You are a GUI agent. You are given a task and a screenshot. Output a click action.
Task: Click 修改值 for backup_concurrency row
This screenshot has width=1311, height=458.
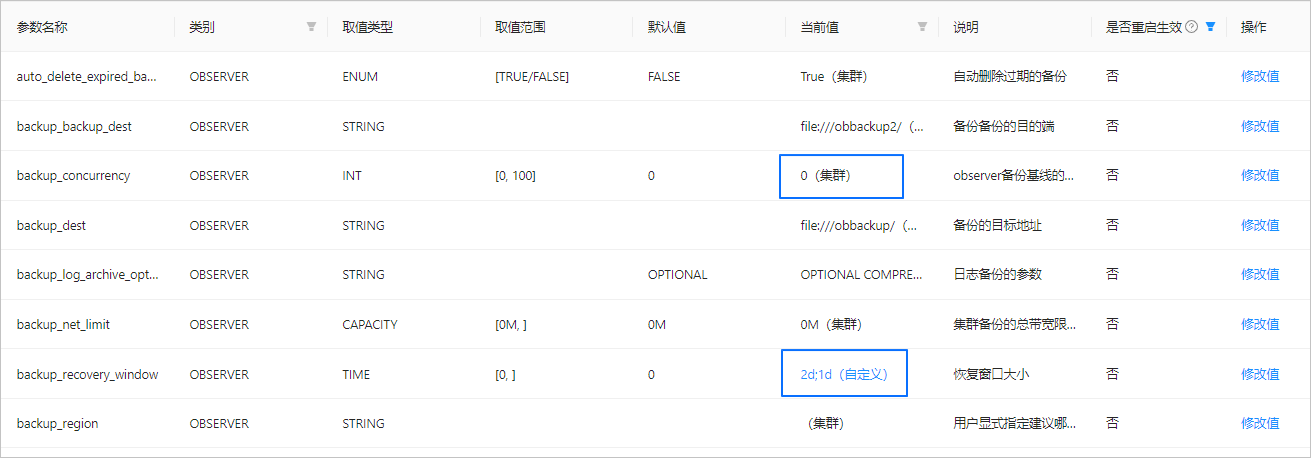1260,175
